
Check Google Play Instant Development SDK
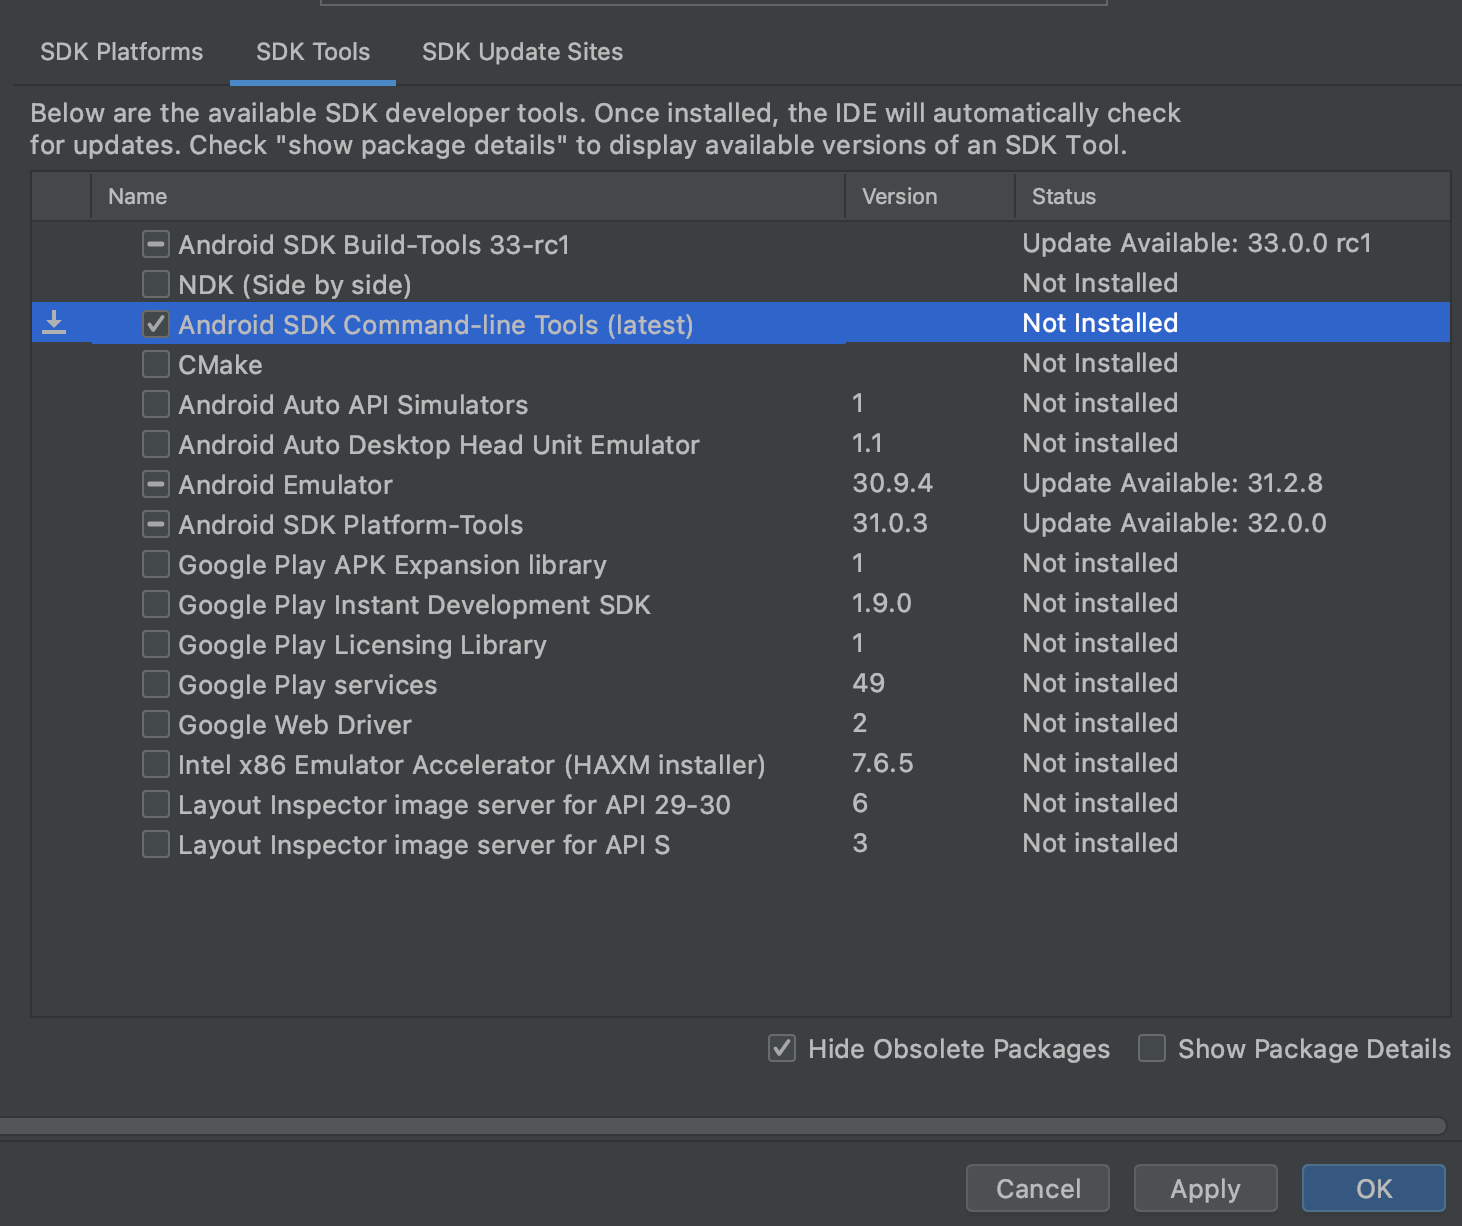[x=155, y=604]
